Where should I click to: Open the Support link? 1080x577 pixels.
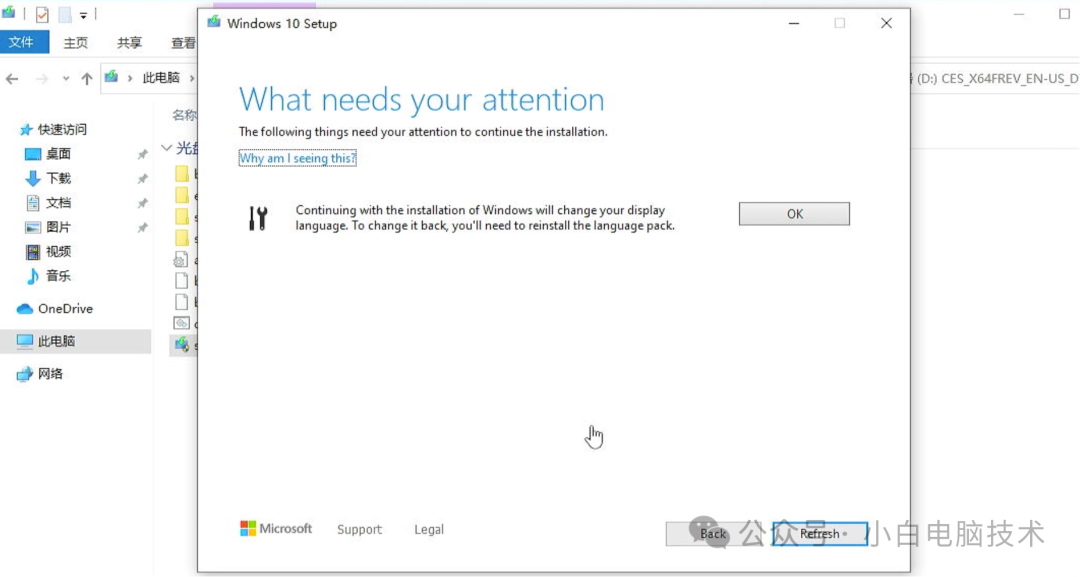[x=360, y=529]
